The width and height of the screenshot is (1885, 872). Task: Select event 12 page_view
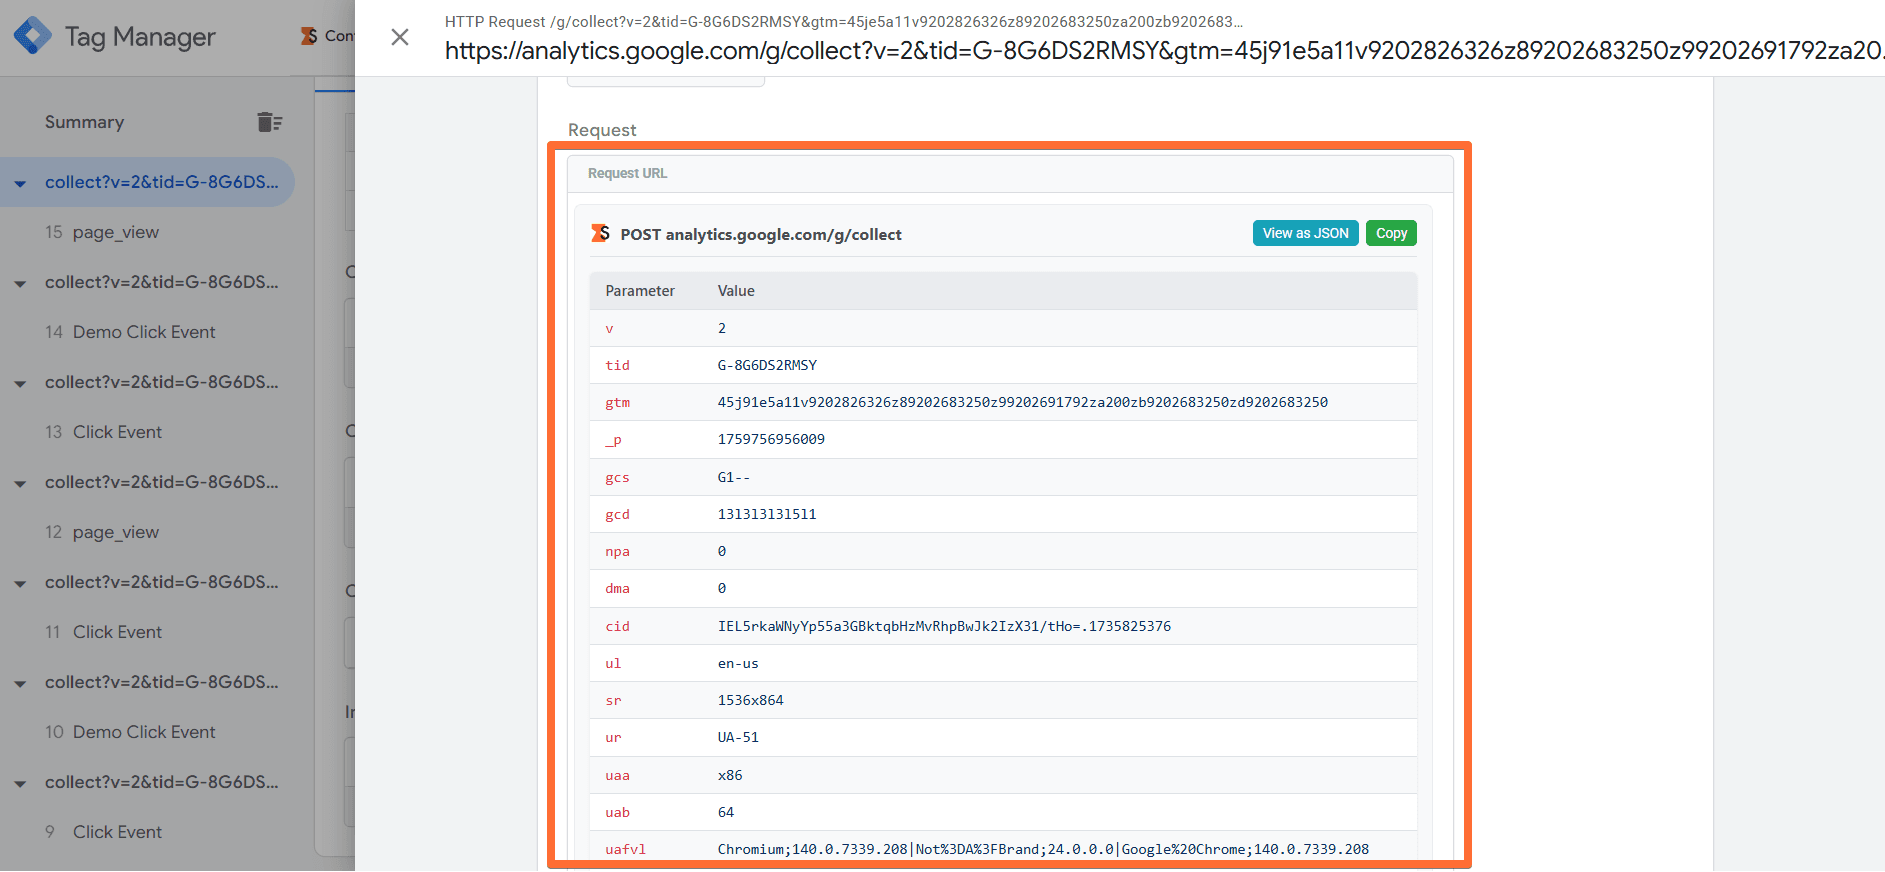(x=115, y=532)
